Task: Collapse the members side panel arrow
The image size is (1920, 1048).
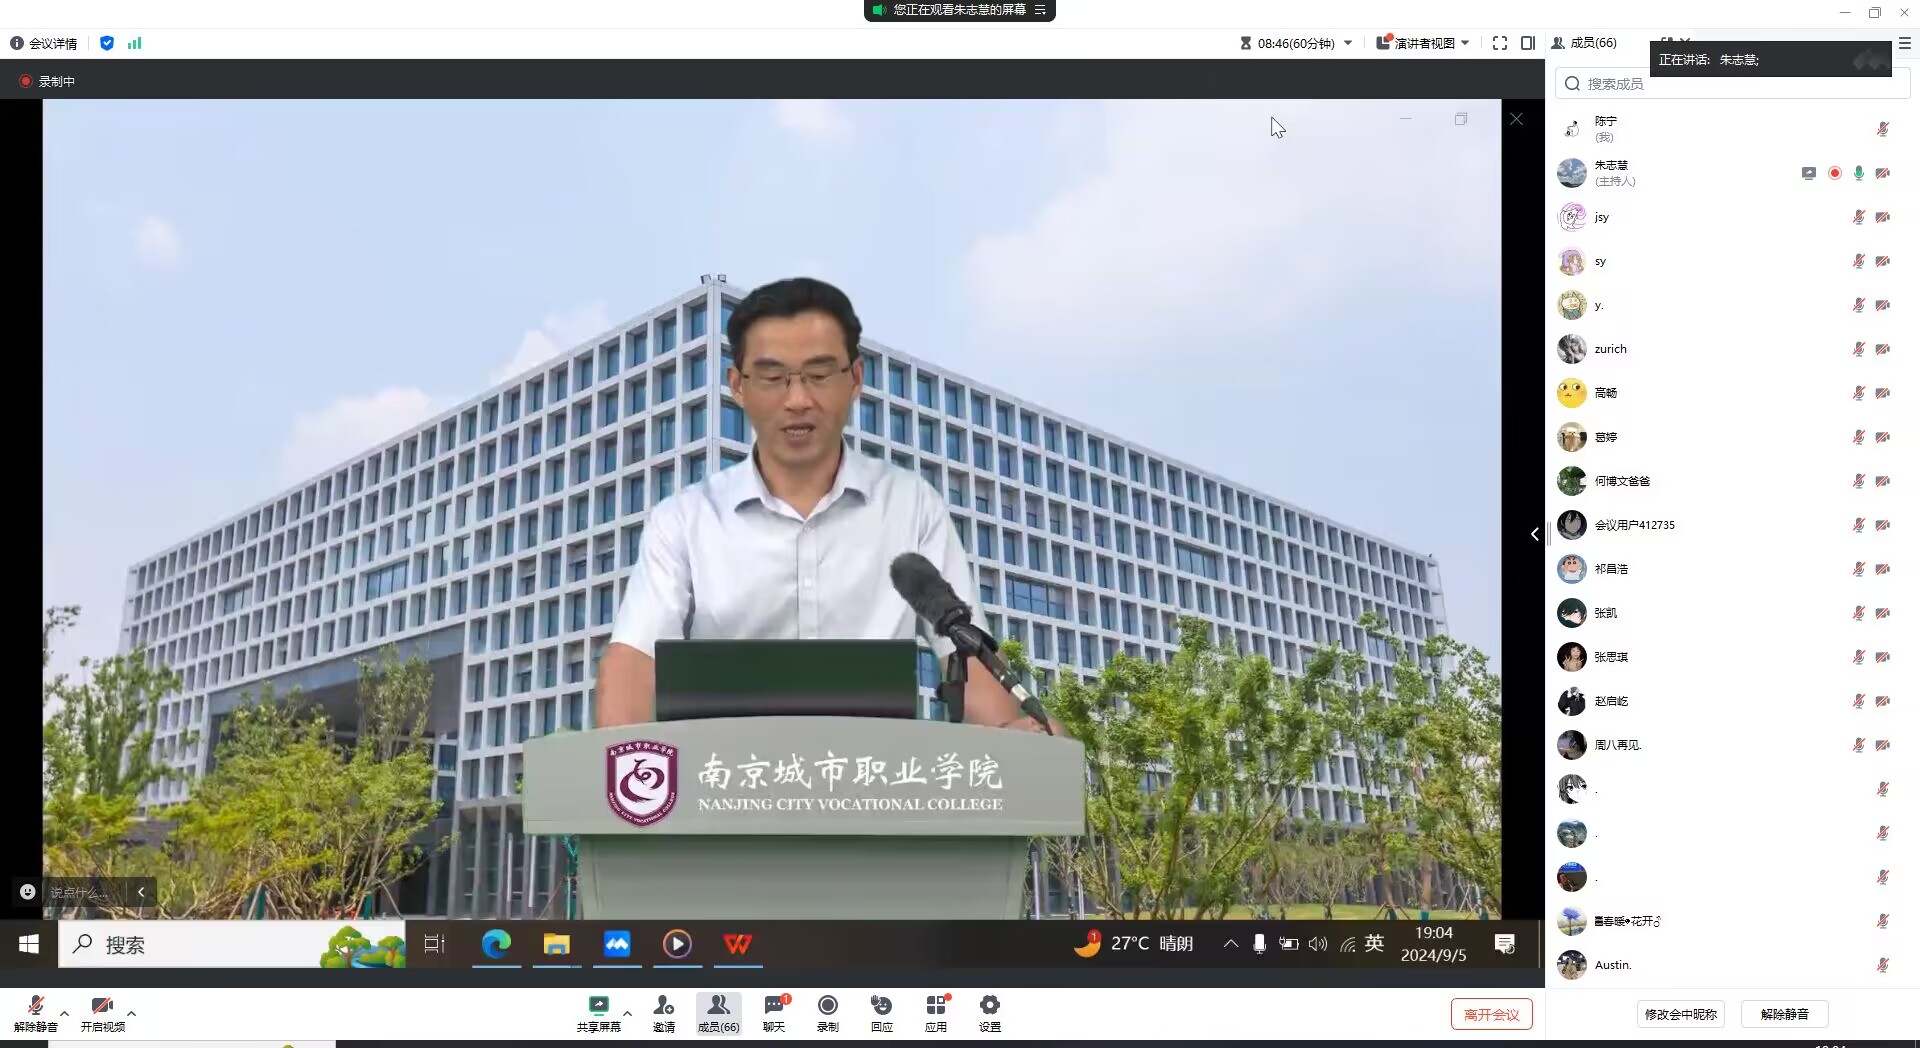Action: [x=1535, y=534]
